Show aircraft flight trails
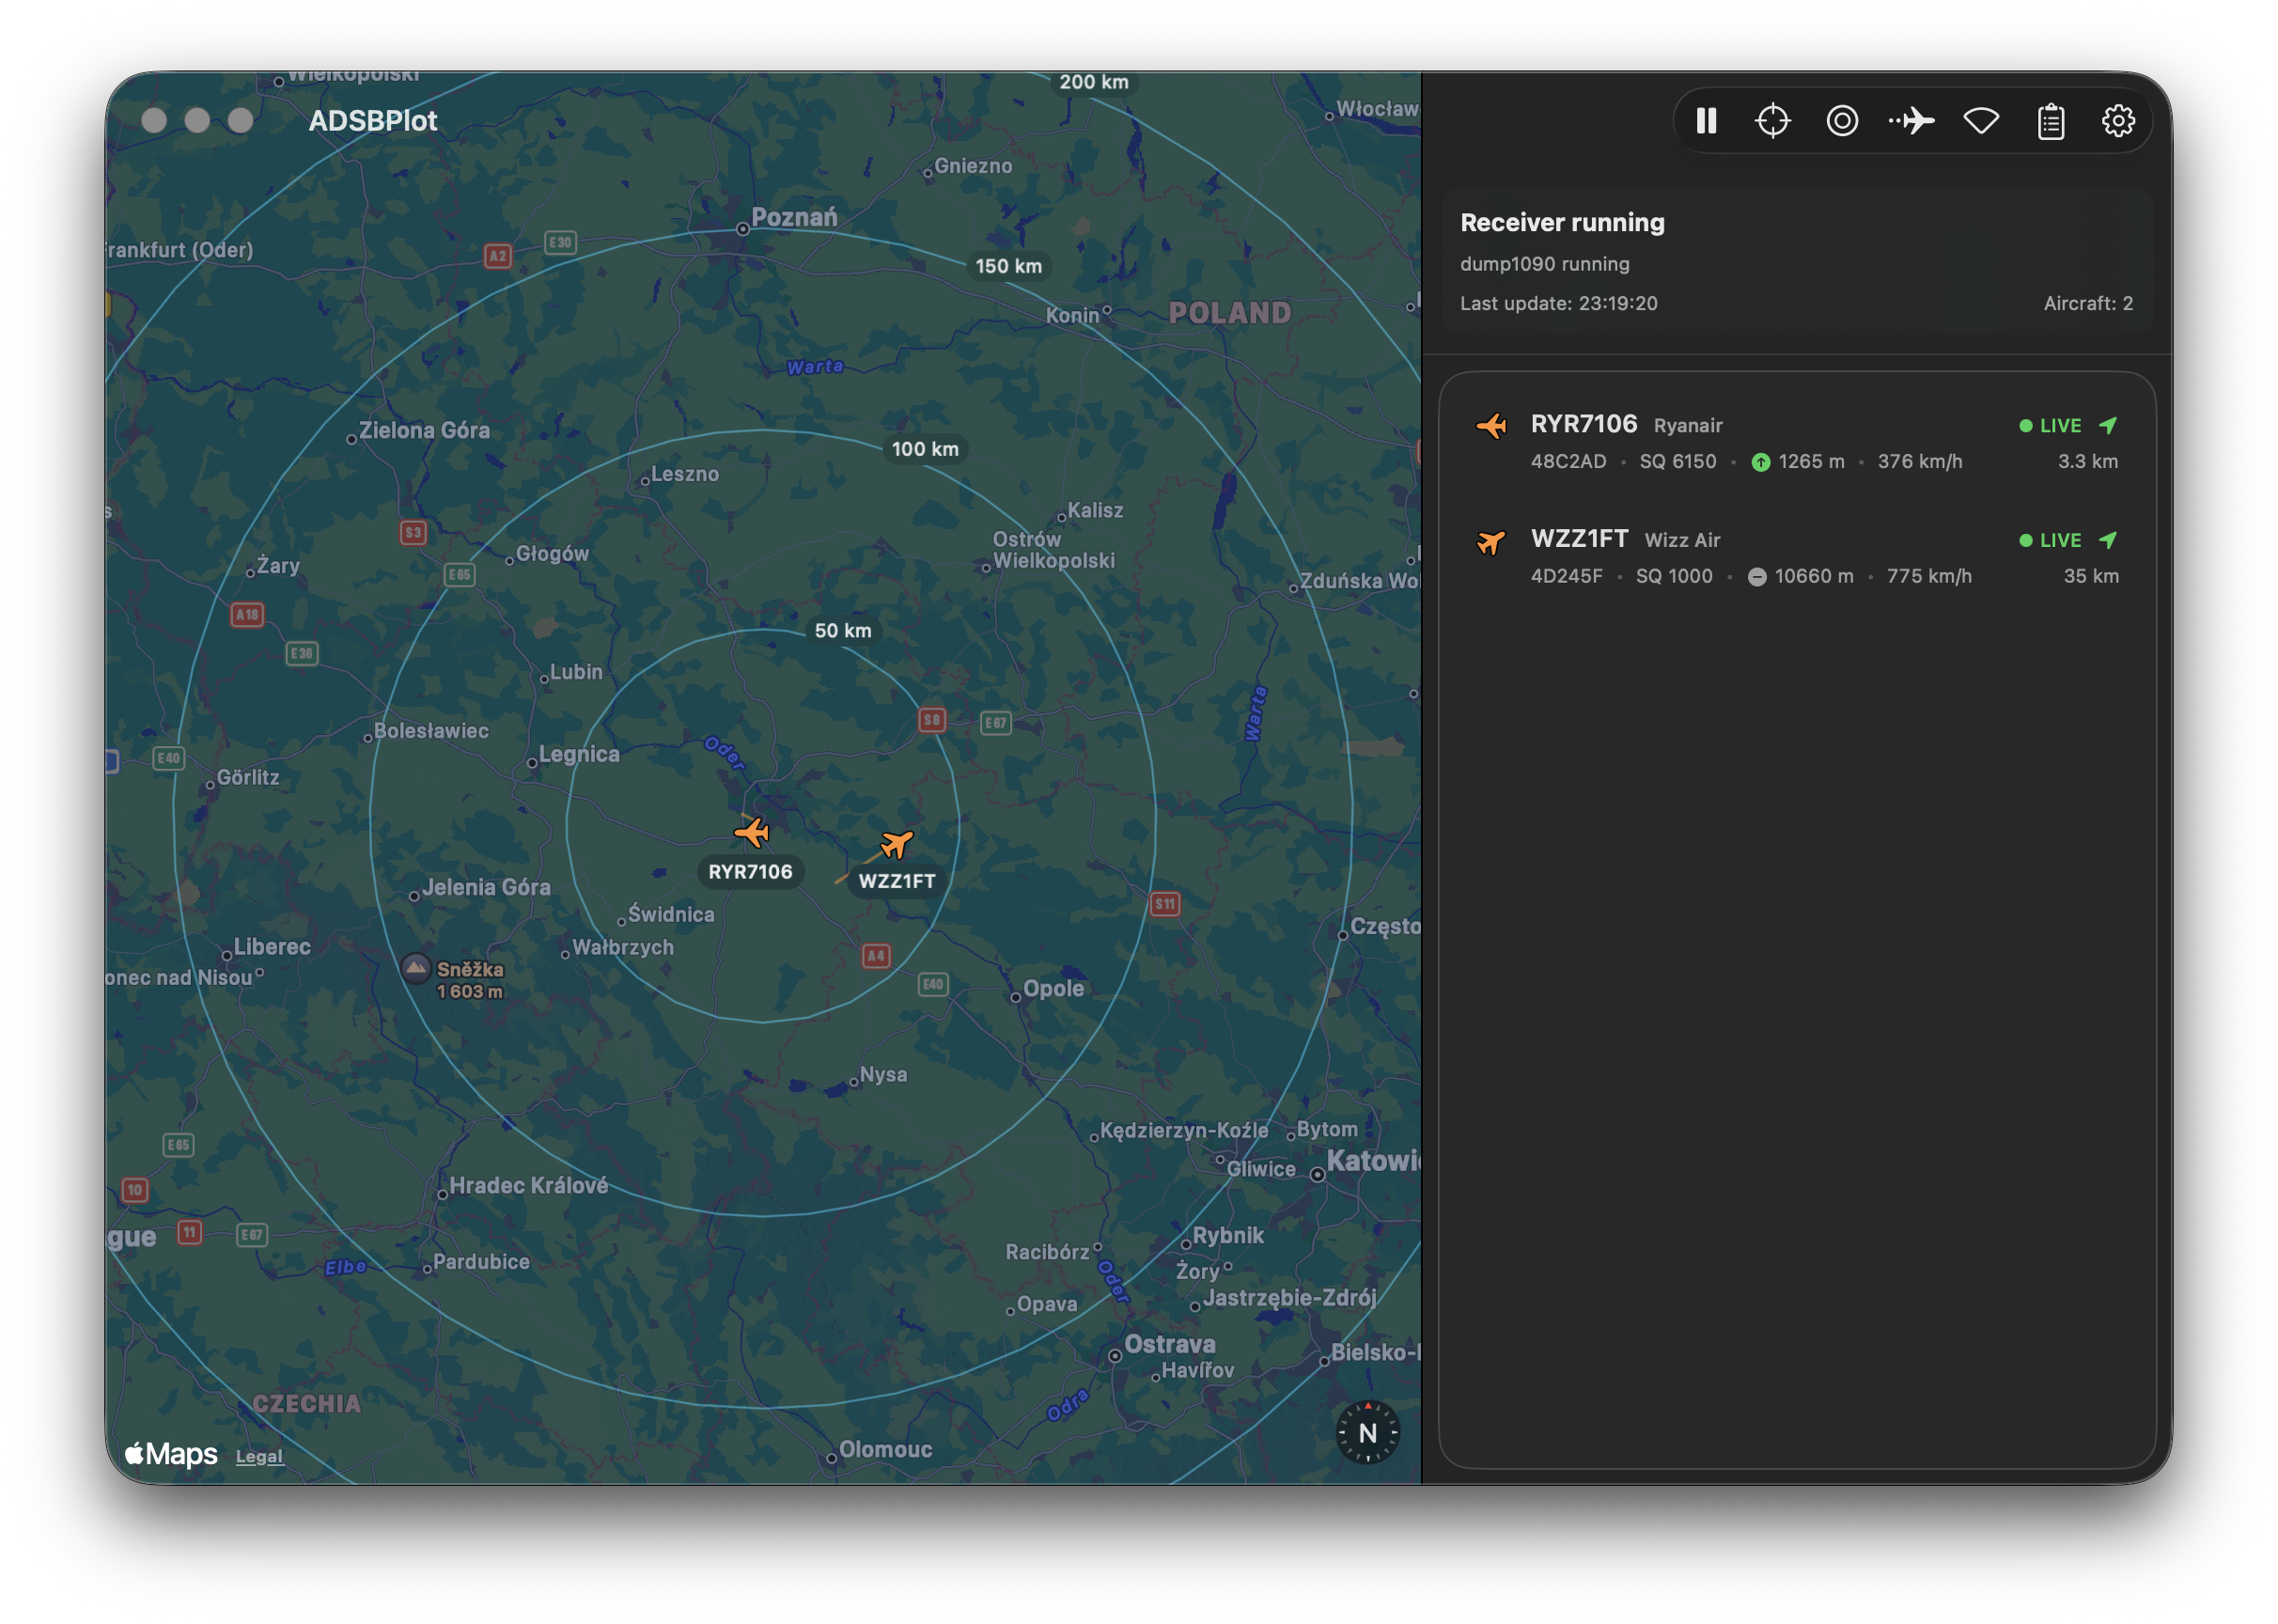The width and height of the screenshot is (2278, 1624). [1912, 120]
